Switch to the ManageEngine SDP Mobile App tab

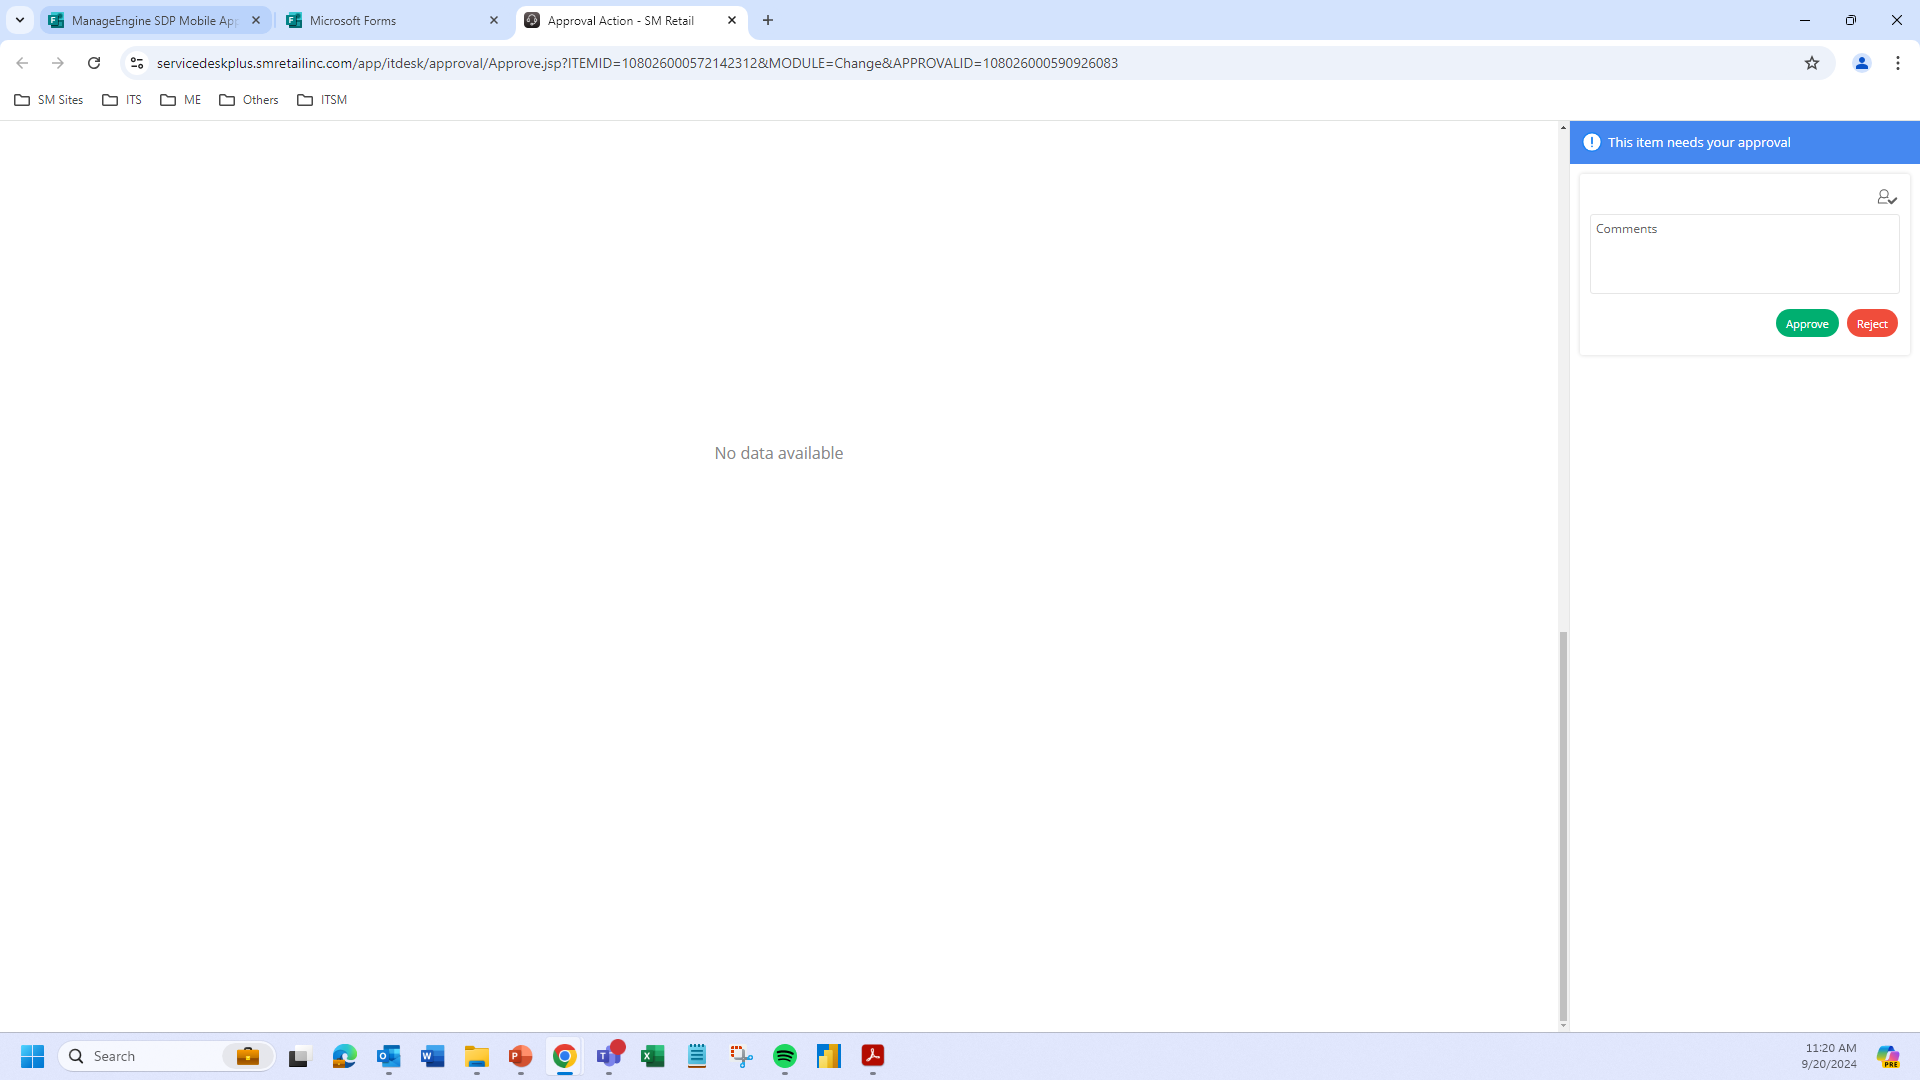150,20
